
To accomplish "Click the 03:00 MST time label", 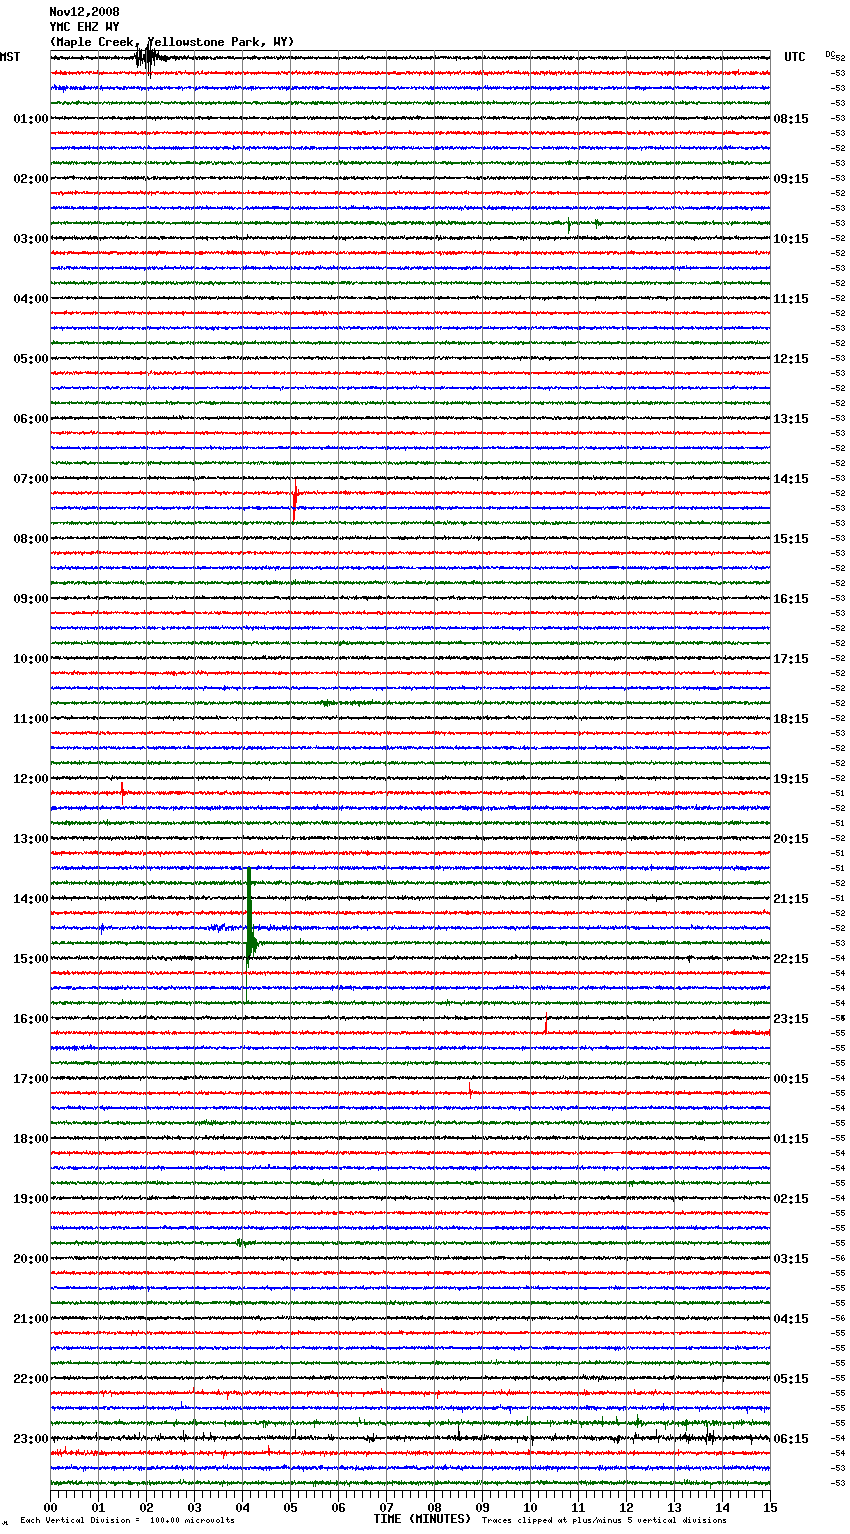I will click(31, 239).
